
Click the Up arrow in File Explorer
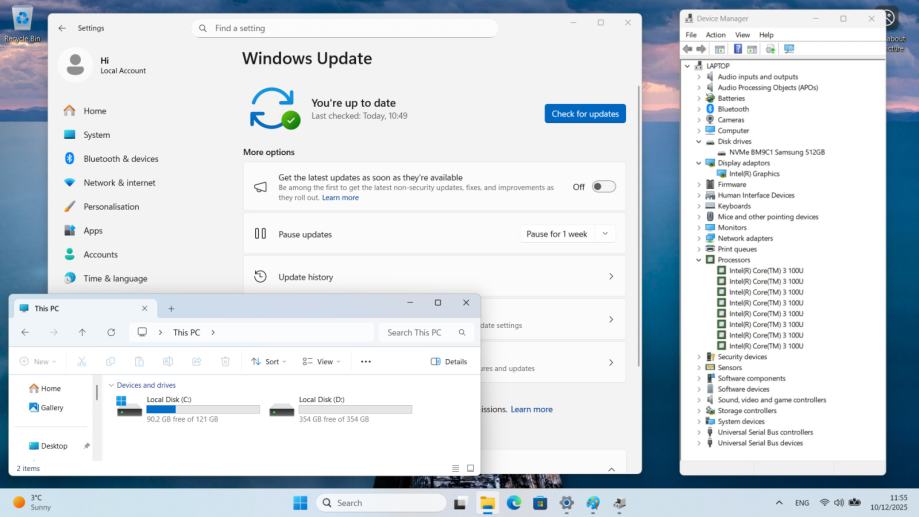pos(82,332)
